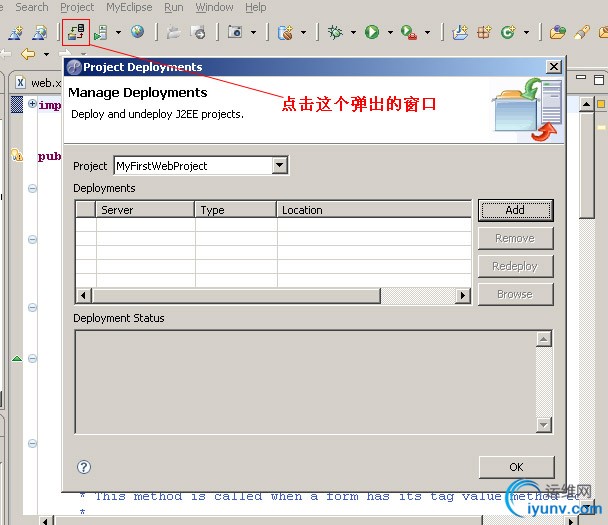Click the Open Type folder icon
The height and width of the screenshot is (525, 608).
[x=558, y=33]
